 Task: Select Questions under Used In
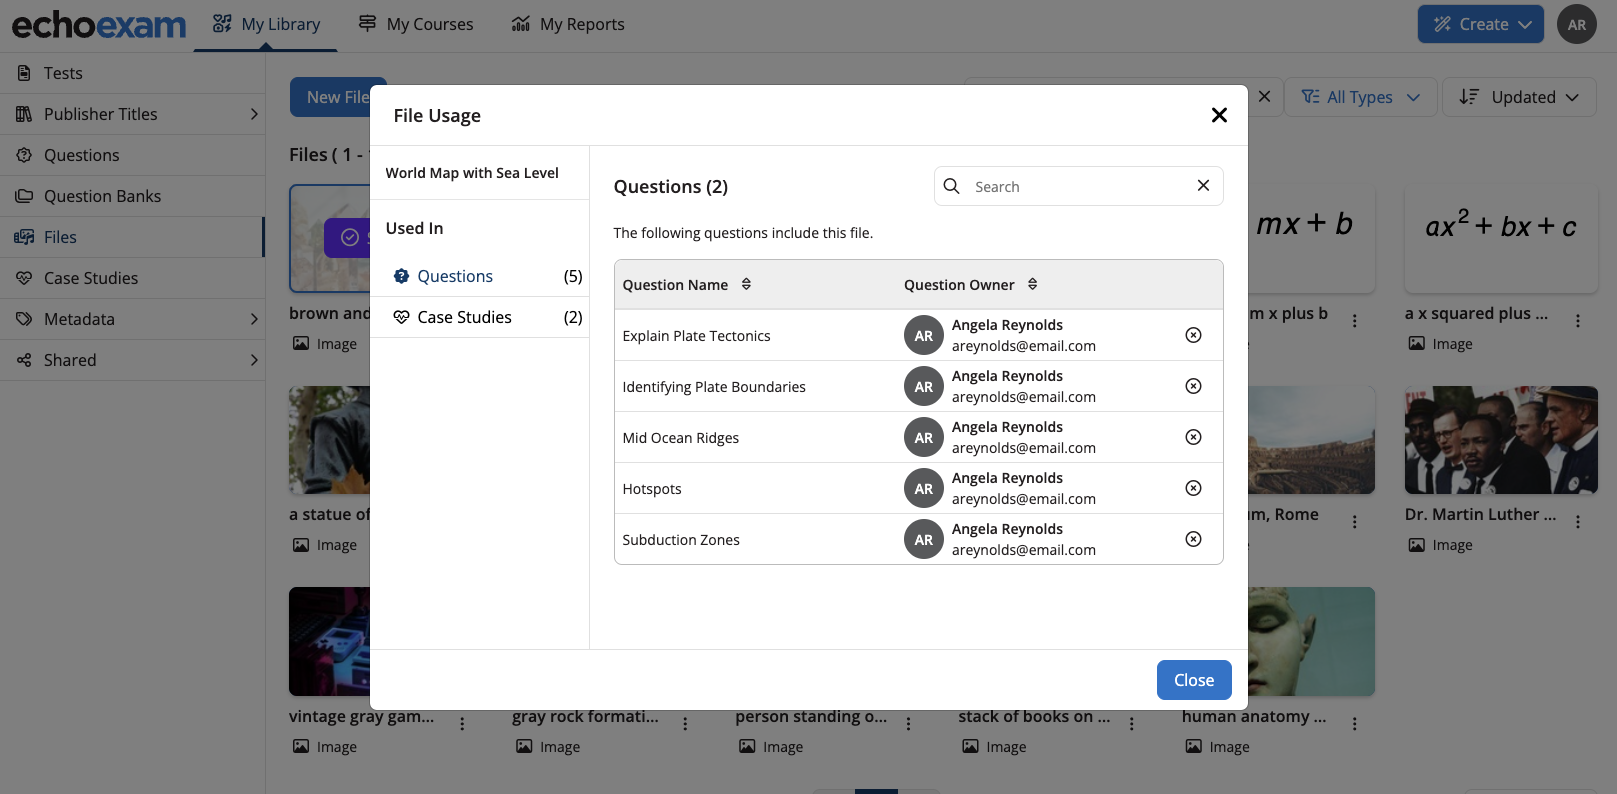click(480, 276)
